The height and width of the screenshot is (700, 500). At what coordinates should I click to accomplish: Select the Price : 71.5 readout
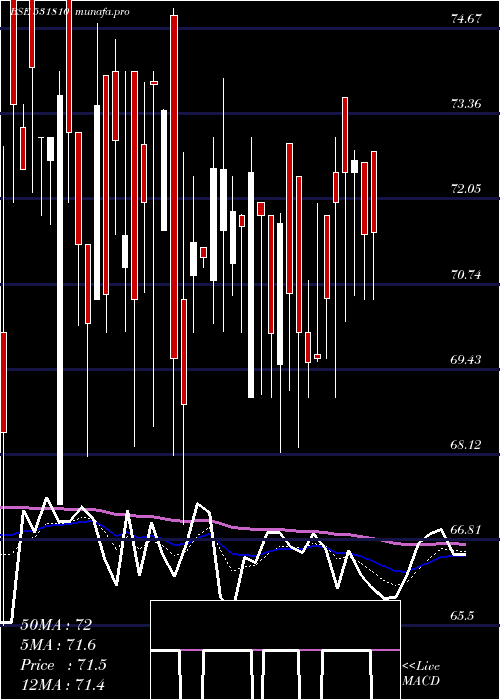(63, 665)
